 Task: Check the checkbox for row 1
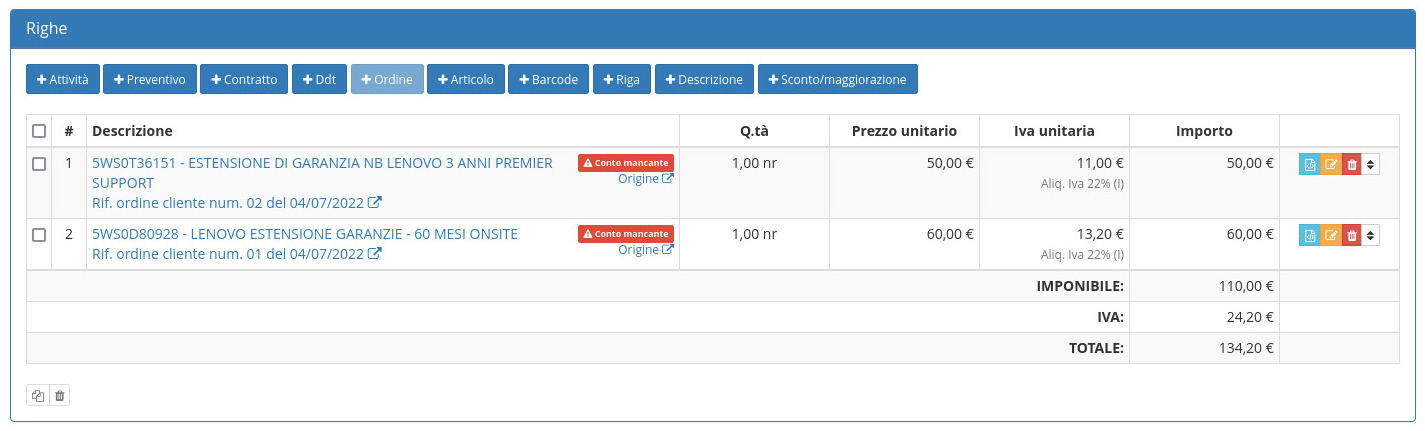[x=39, y=164]
